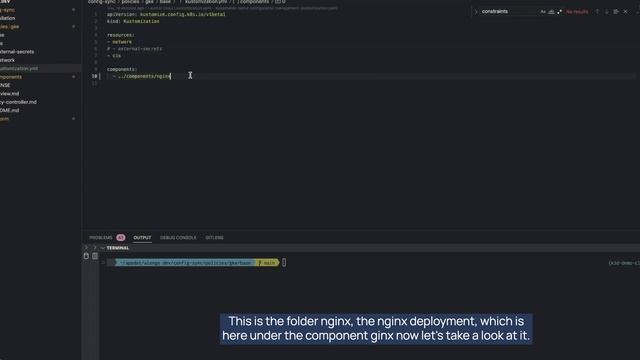Image resolution: width=640 pixels, height=360 pixels.
Task: Collapse the TERMINAL section chevron
Action: coord(102,248)
